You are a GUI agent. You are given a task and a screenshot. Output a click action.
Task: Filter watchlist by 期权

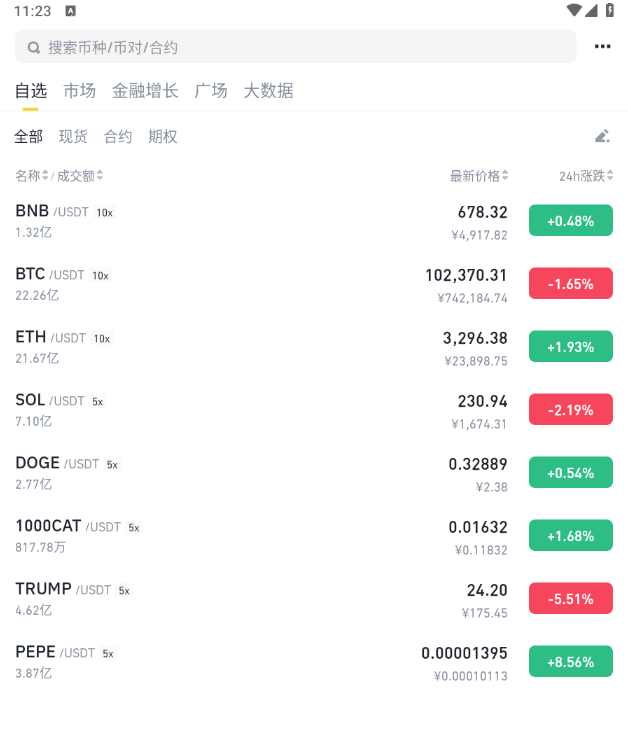[x=163, y=137]
